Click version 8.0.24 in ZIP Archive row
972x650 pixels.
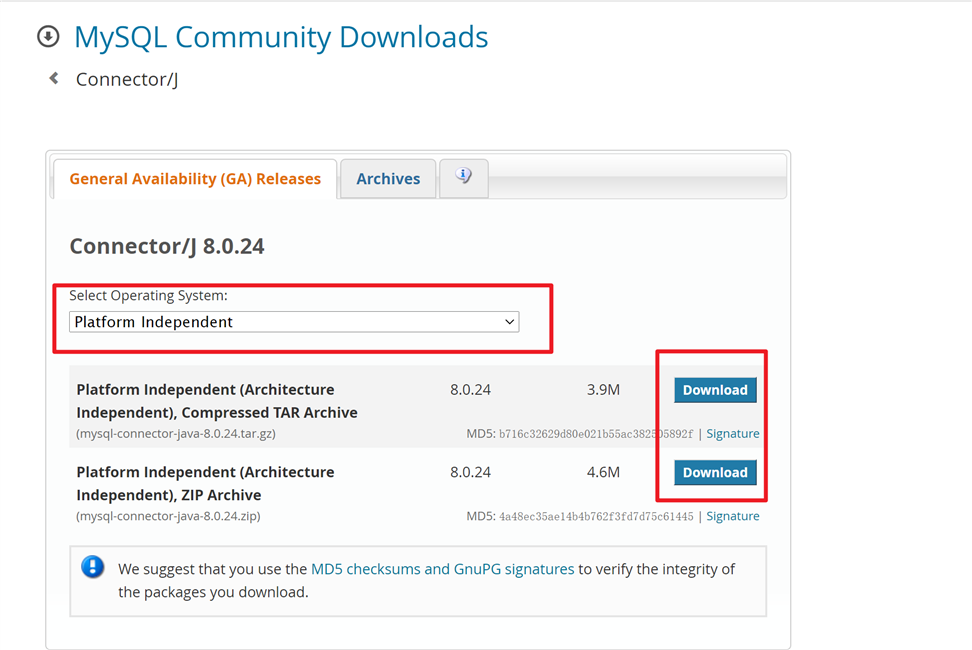coord(471,472)
